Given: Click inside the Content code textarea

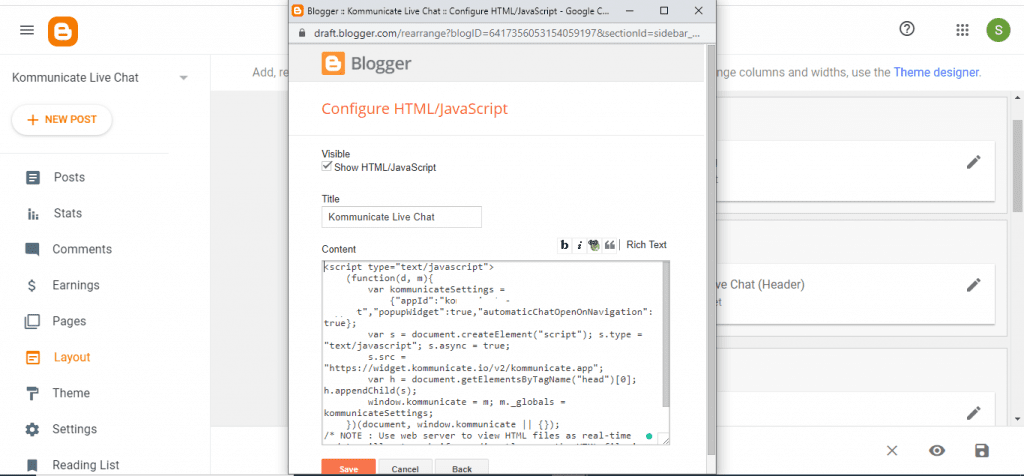Looking at the screenshot, I should click(x=491, y=353).
